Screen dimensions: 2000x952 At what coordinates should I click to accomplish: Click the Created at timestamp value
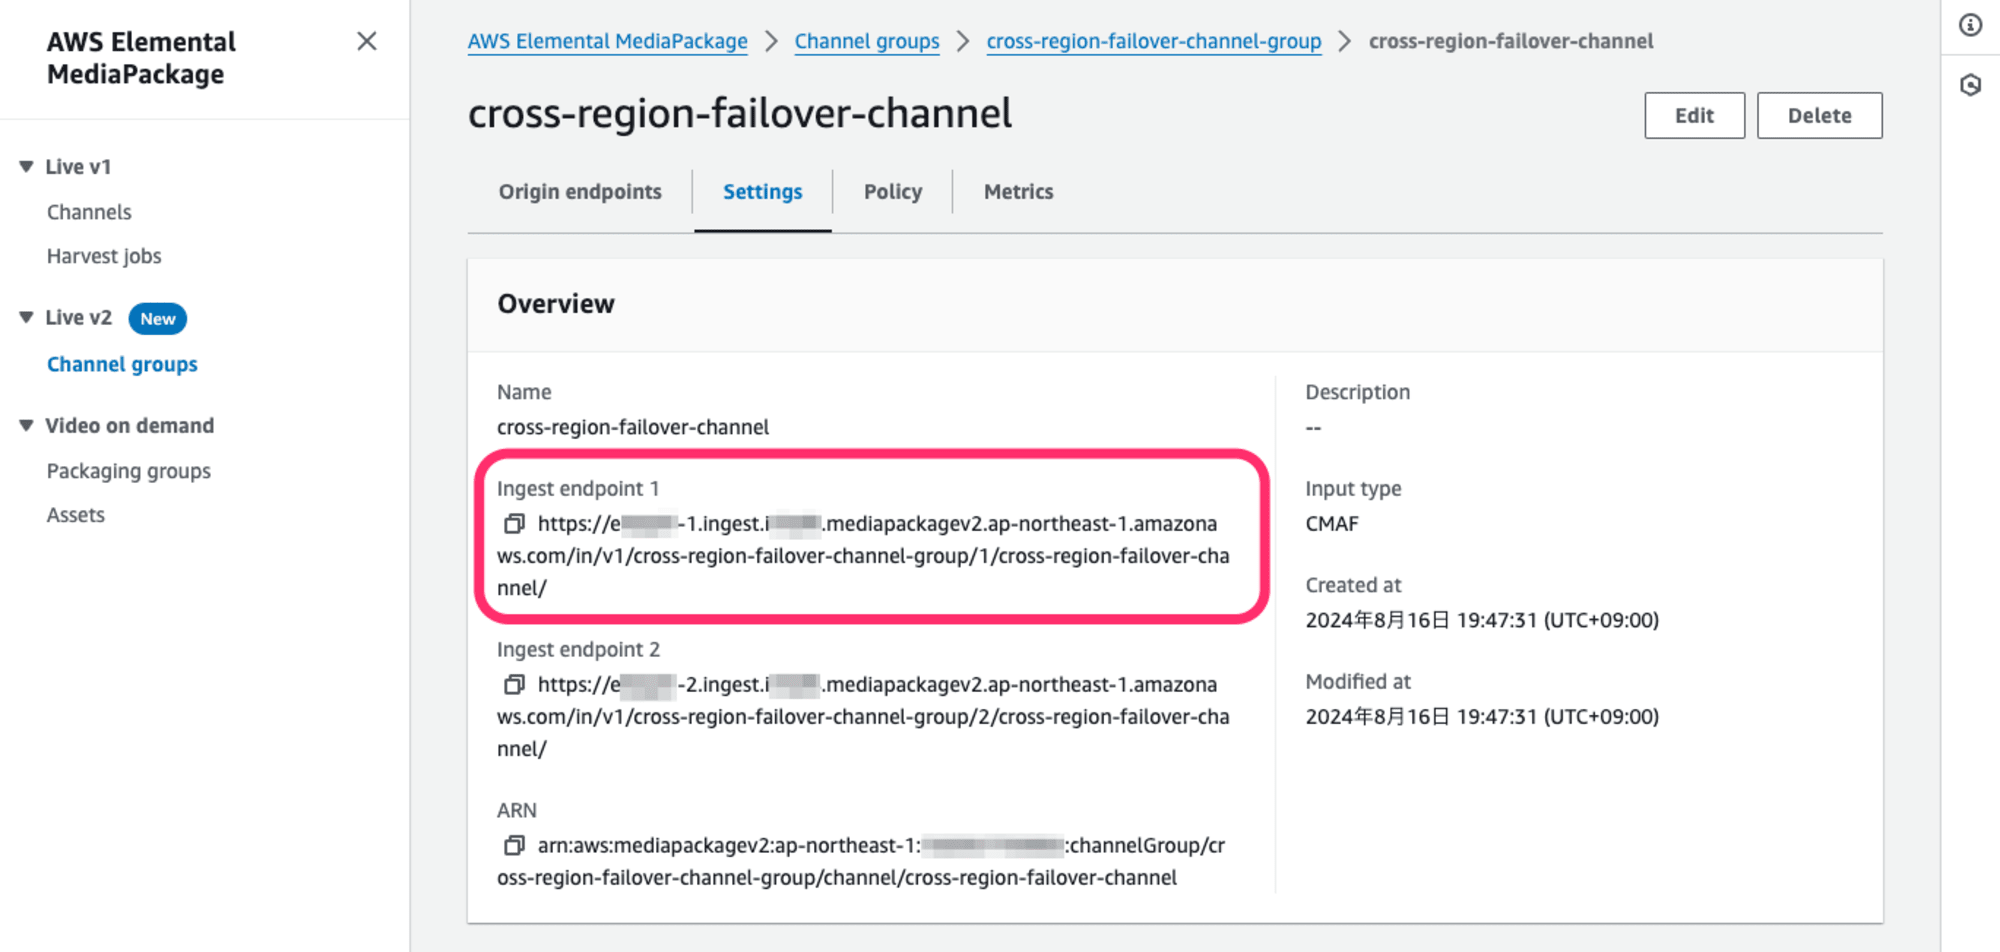1482,620
